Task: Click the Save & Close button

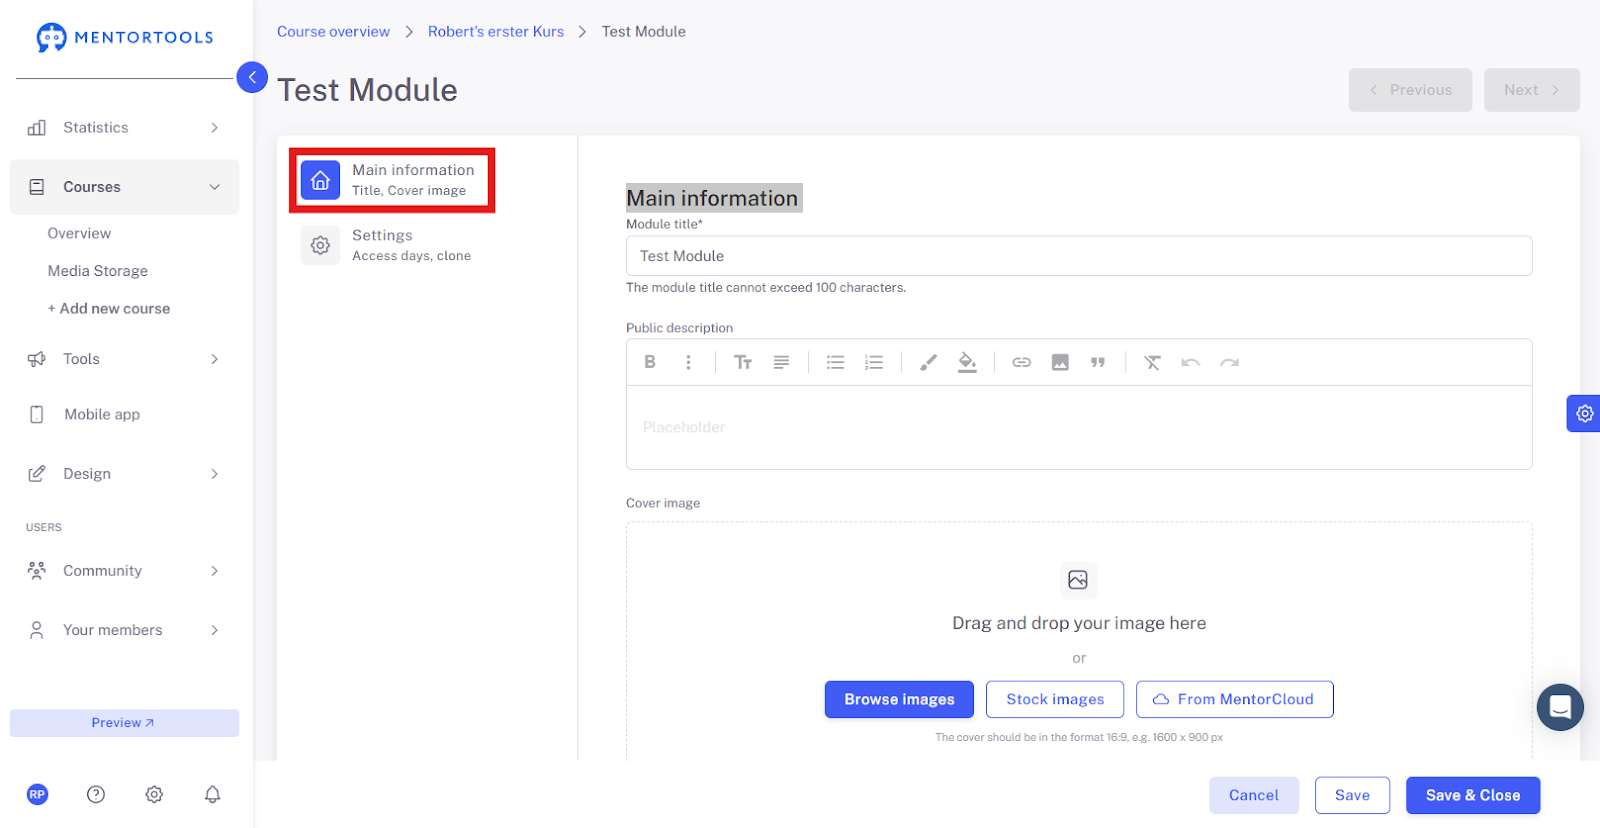Action: tap(1473, 795)
